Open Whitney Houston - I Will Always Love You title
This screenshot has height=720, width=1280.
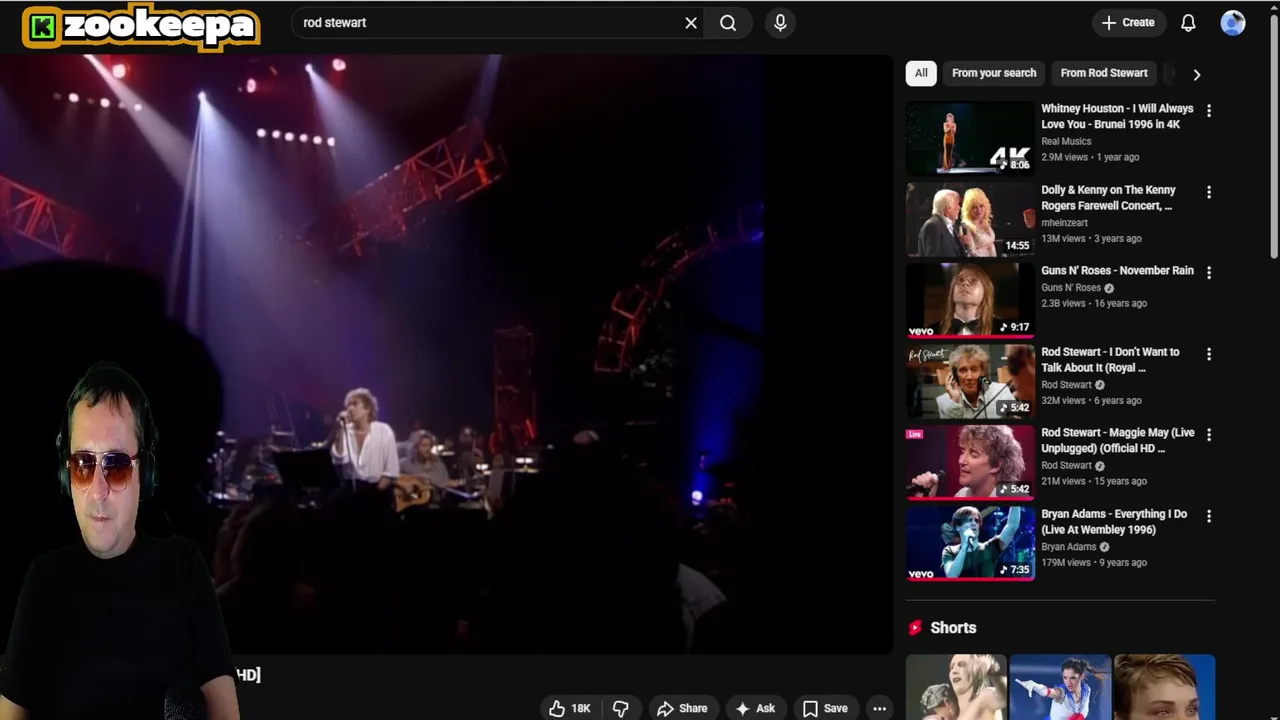[x=1117, y=116]
